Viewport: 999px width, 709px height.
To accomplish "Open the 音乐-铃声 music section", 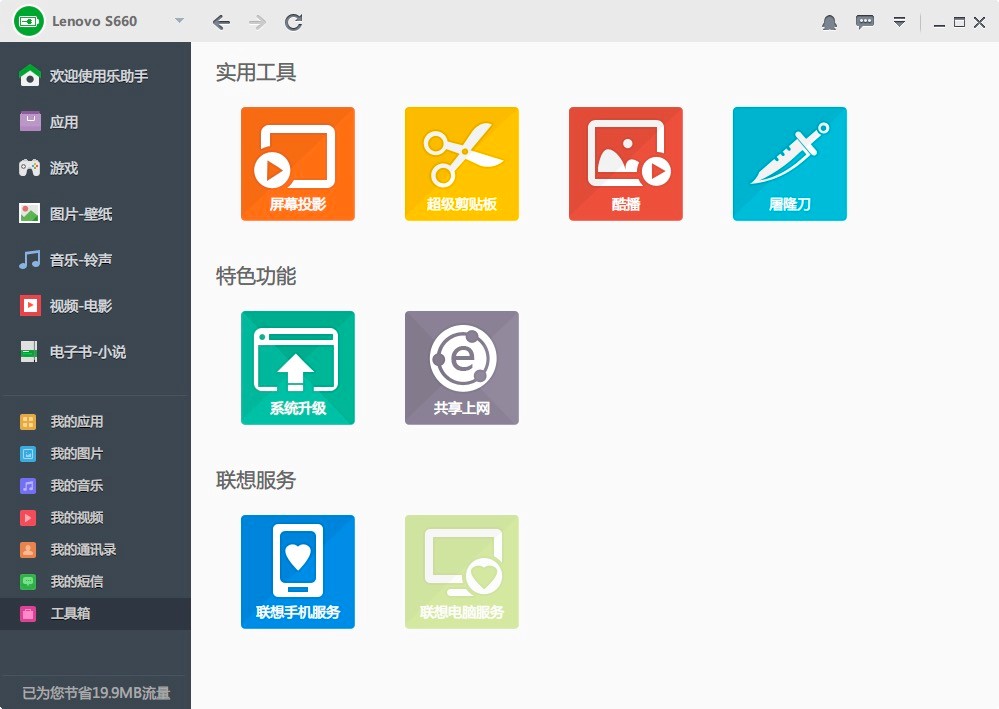I will (x=96, y=259).
